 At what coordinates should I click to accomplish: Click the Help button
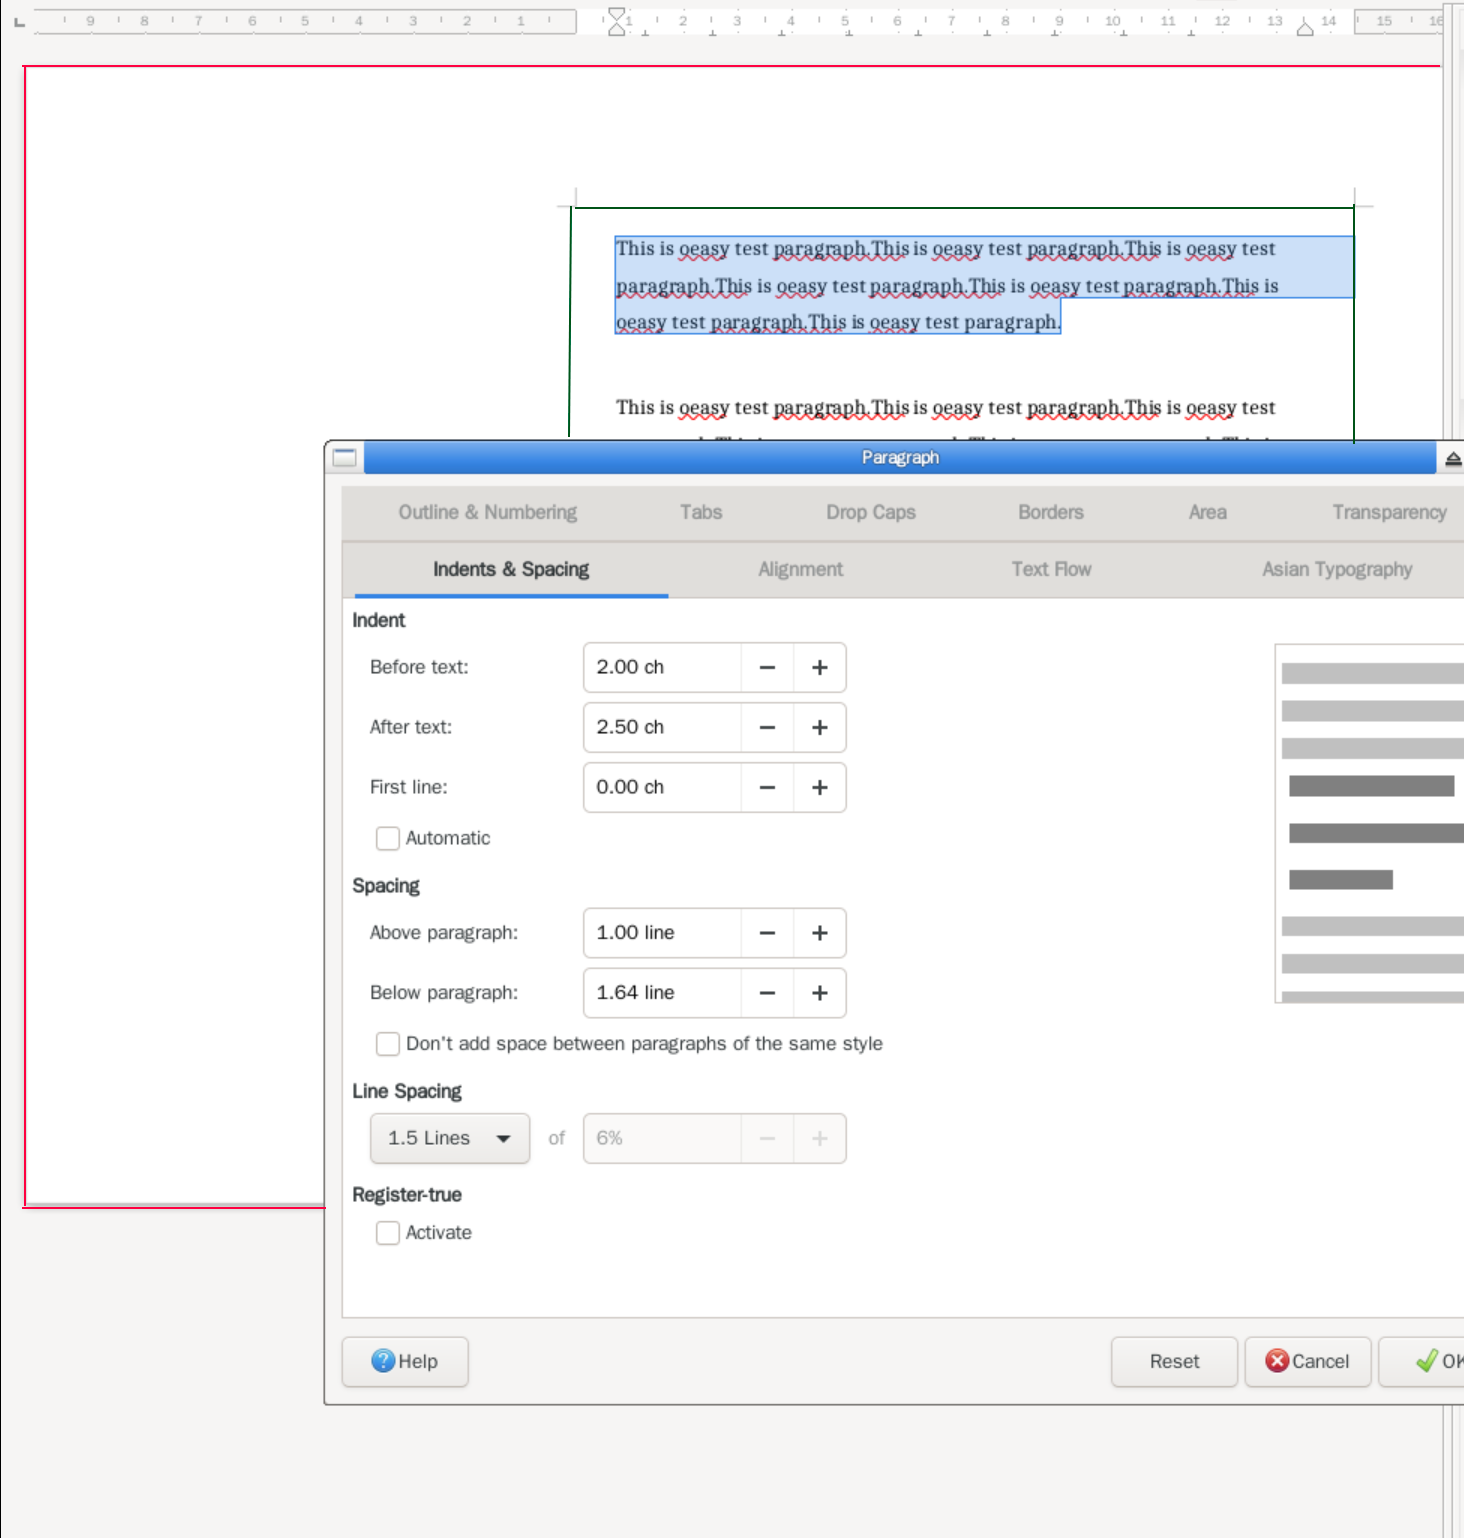pos(405,1361)
